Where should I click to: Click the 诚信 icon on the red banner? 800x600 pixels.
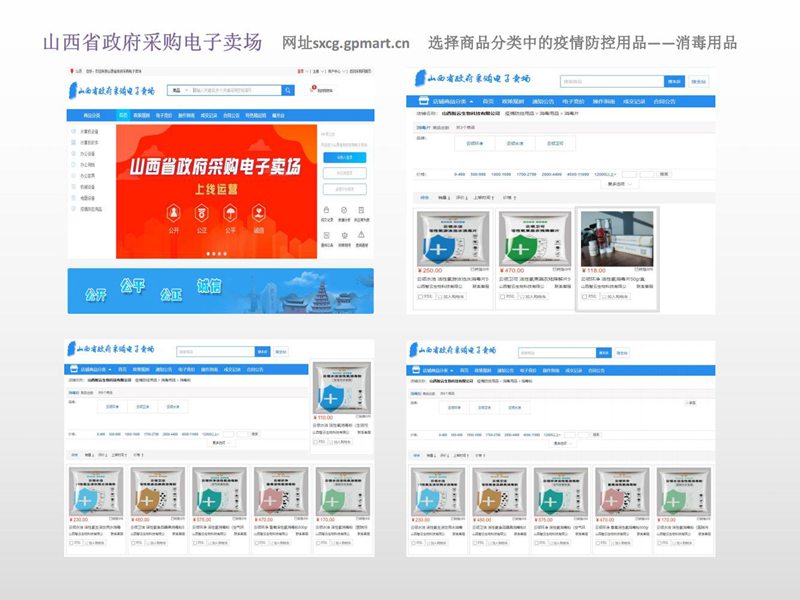point(259,212)
